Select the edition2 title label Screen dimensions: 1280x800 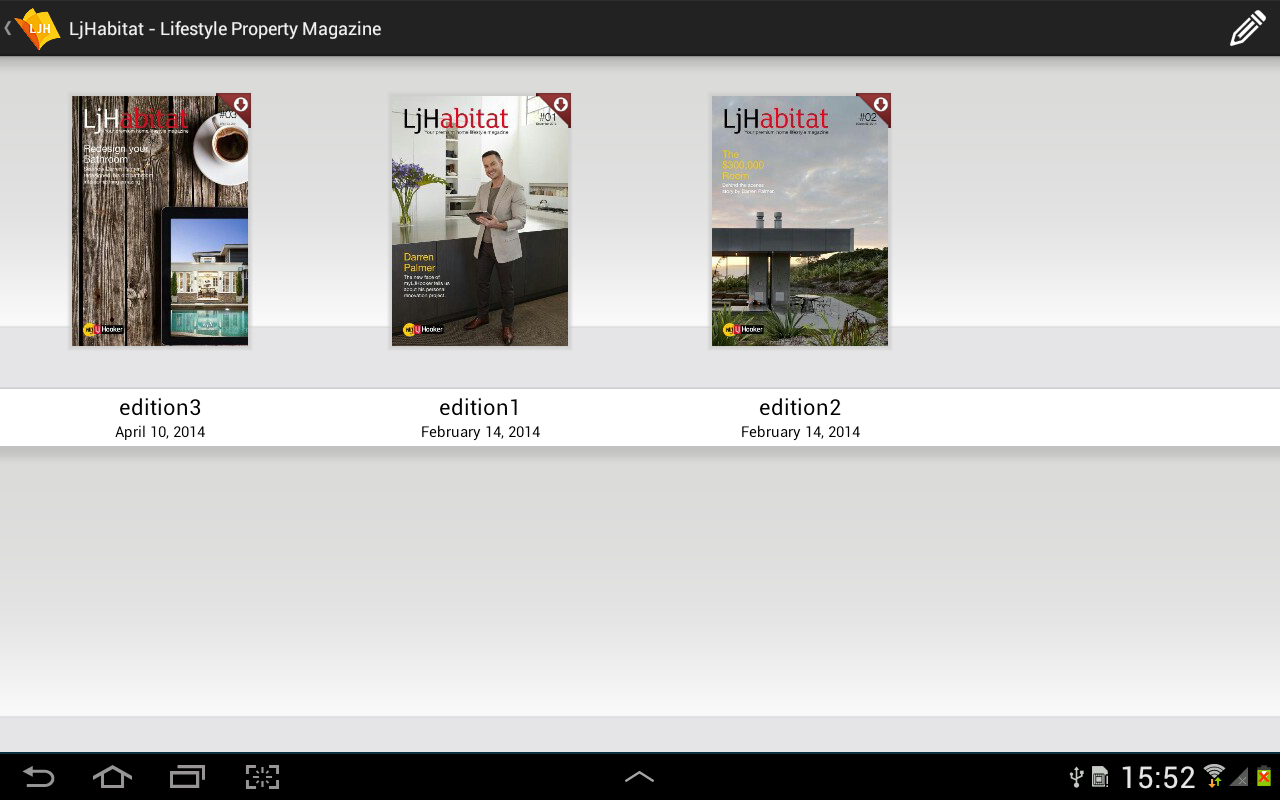click(x=800, y=407)
